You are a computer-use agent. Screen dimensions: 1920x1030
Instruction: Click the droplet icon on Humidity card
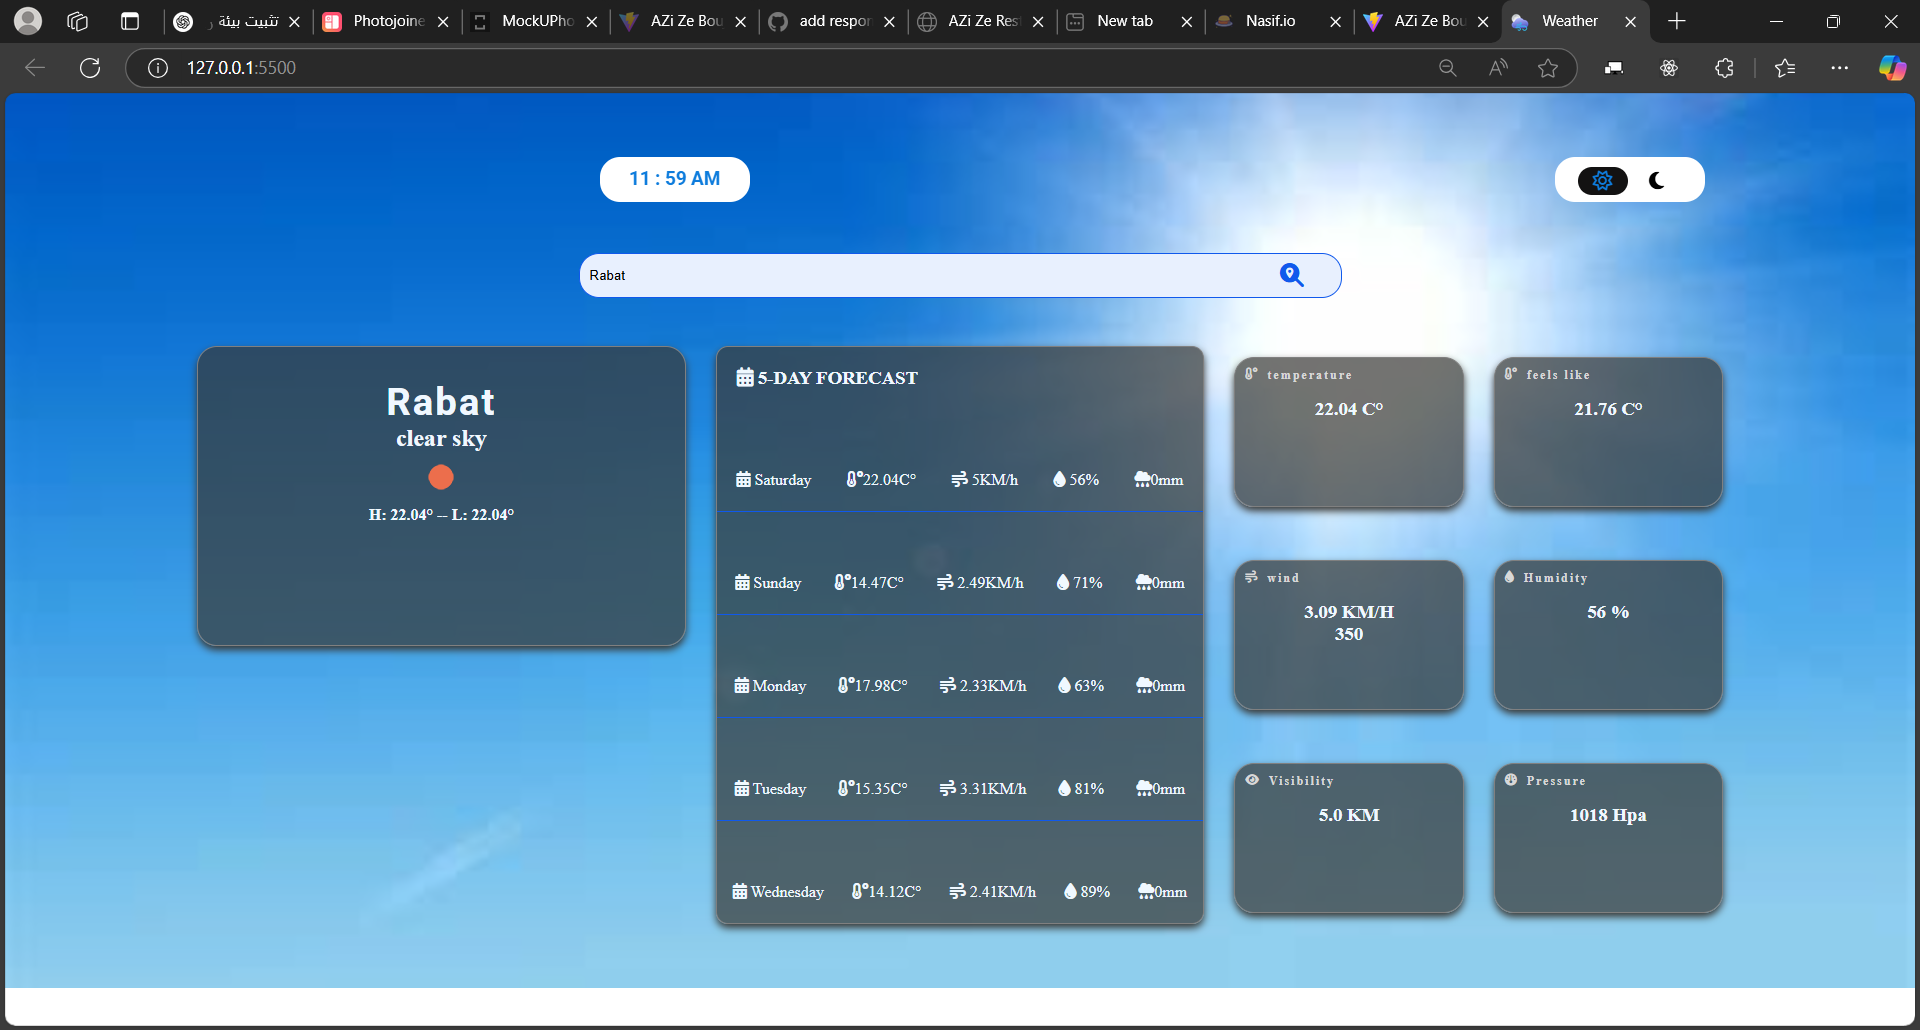(x=1510, y=577)
